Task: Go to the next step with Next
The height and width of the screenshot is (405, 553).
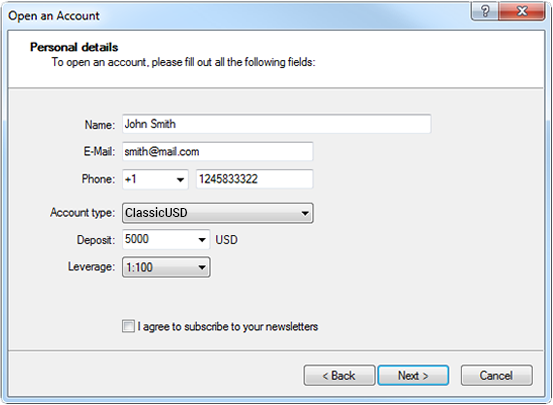Action: click(413, 375)
